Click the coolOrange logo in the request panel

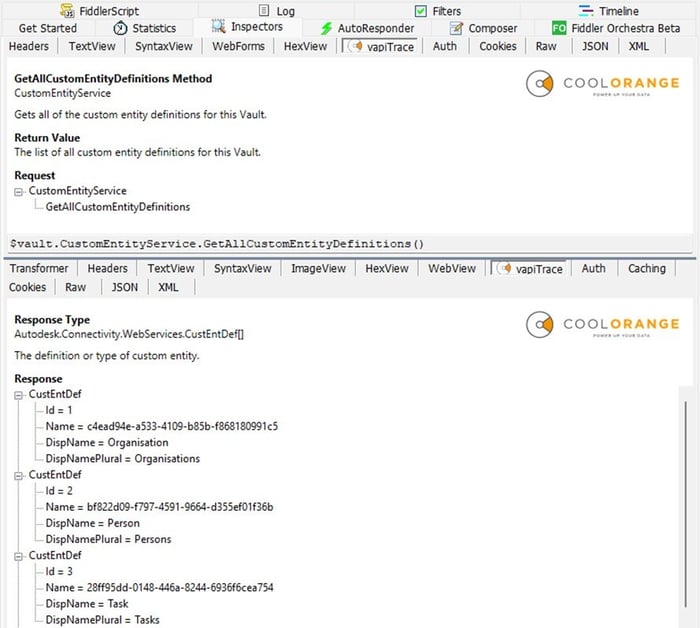pyautogui.click(x=603, y=83)
